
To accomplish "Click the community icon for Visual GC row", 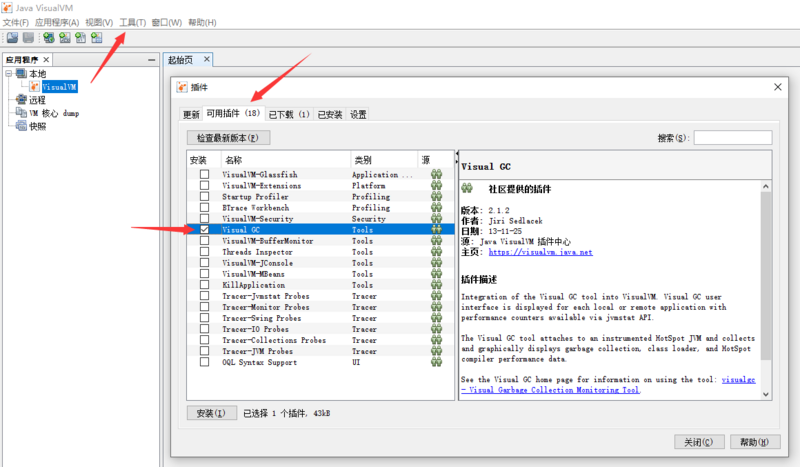I will [436, 230].
